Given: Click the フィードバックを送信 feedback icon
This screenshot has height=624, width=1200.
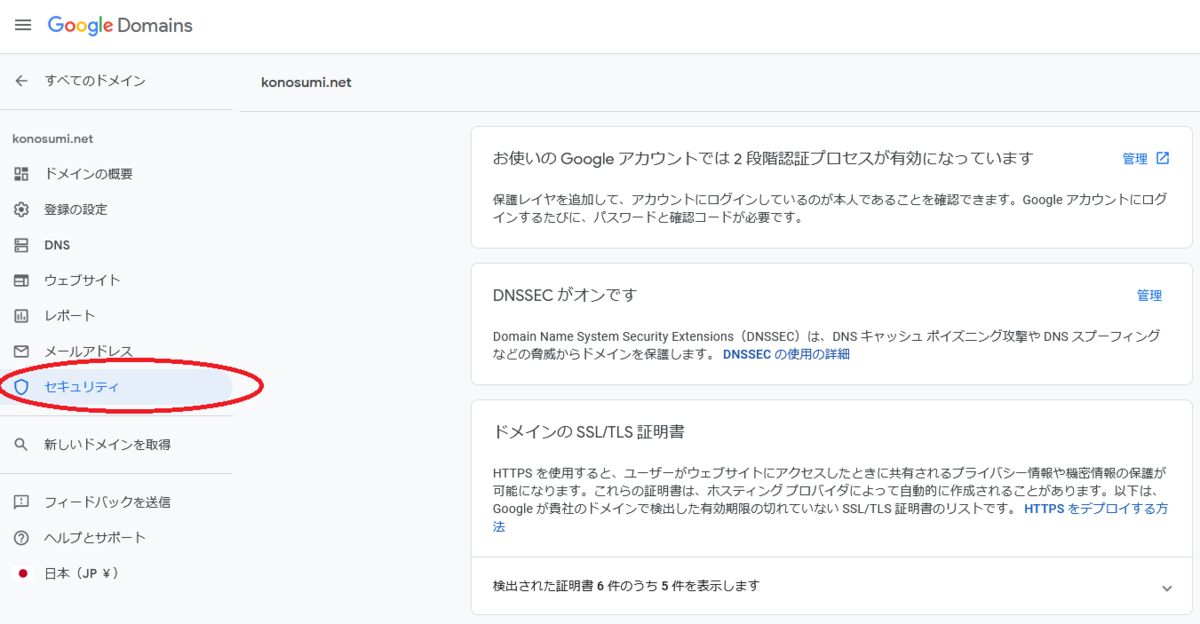Looking at the screenshot, I should click(x=22, y=502).
